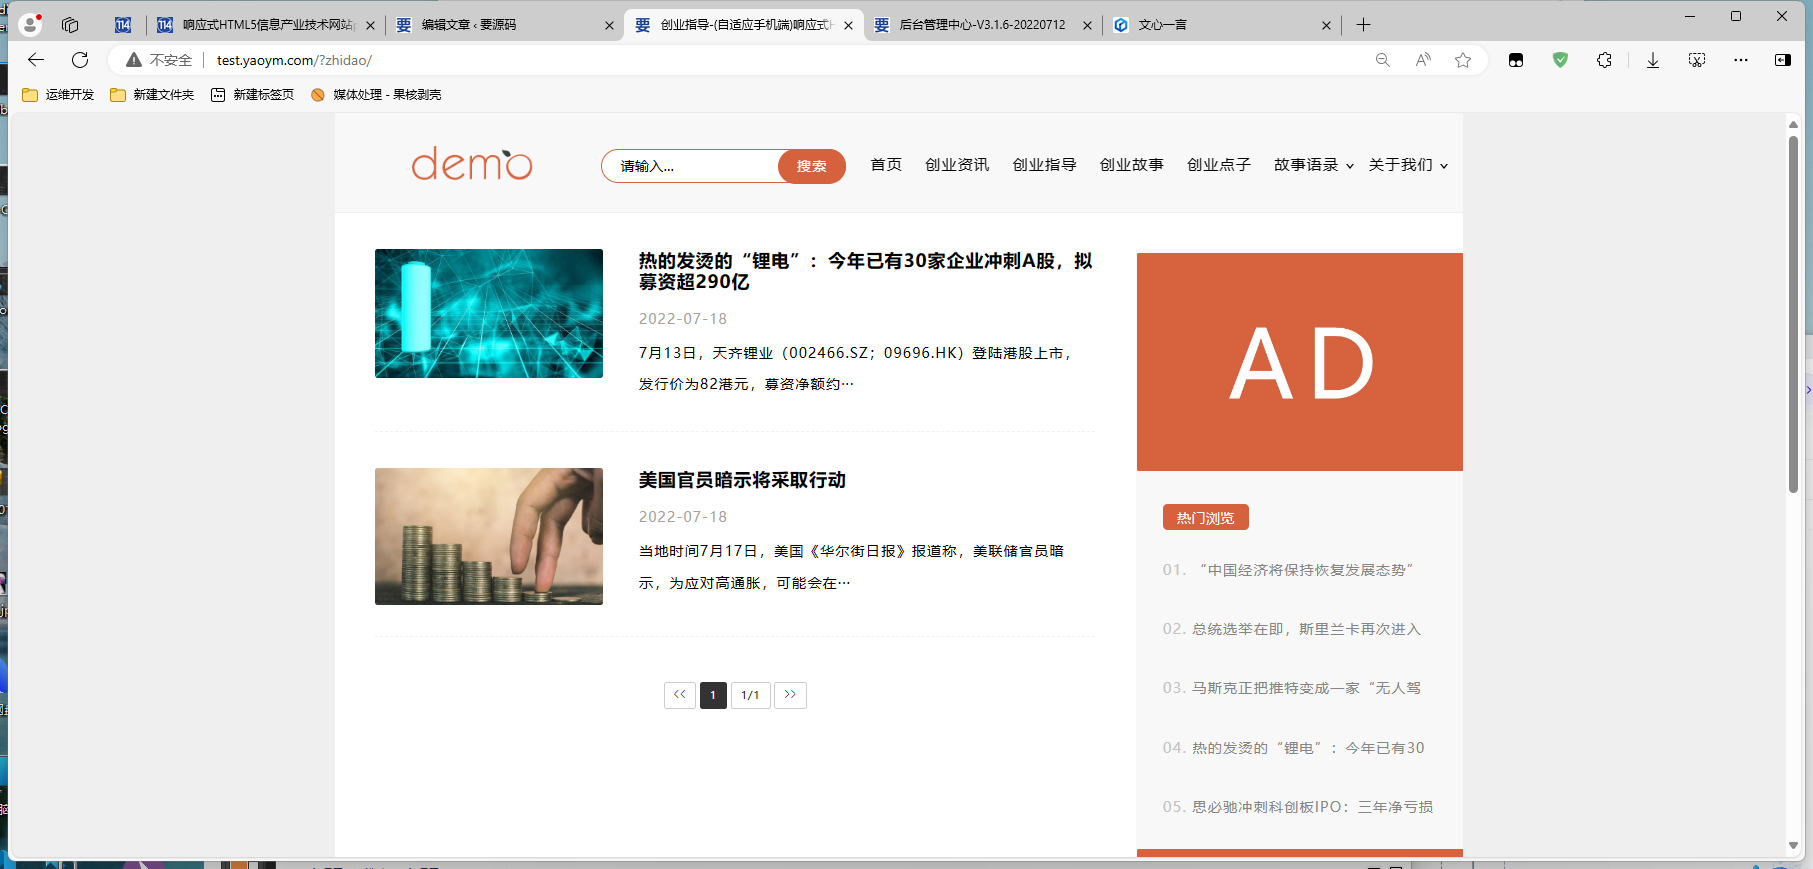The width and height of the screenshot is (1813, 869).
Task: Open hot item 04 热的发烫的锂电
Action: coord(1293,748)
